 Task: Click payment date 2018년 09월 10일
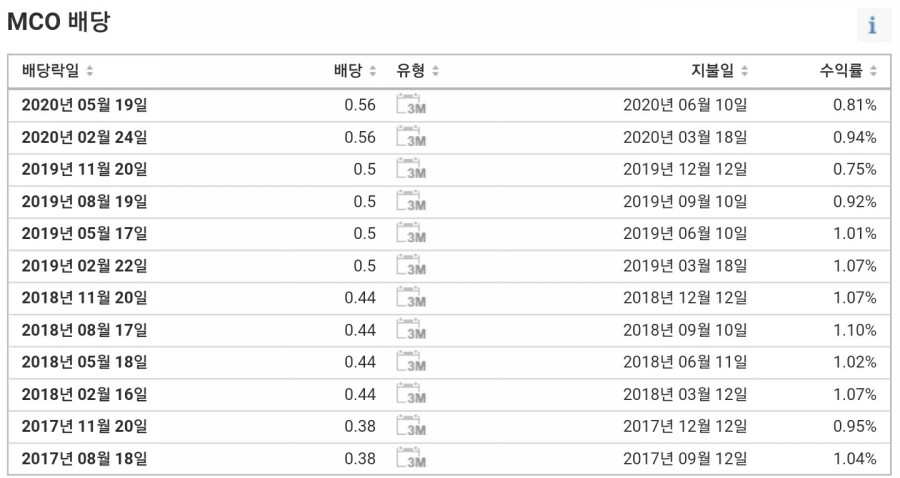[x=685, y=330]
